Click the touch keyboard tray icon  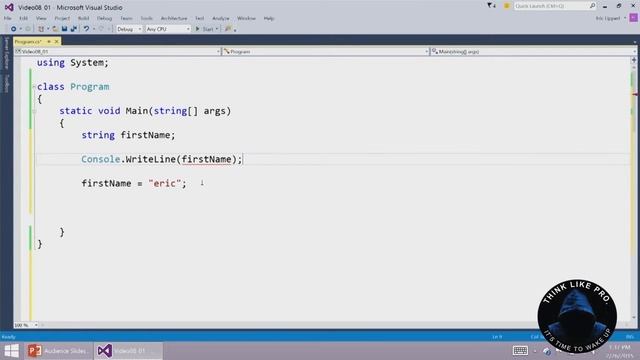520,351
